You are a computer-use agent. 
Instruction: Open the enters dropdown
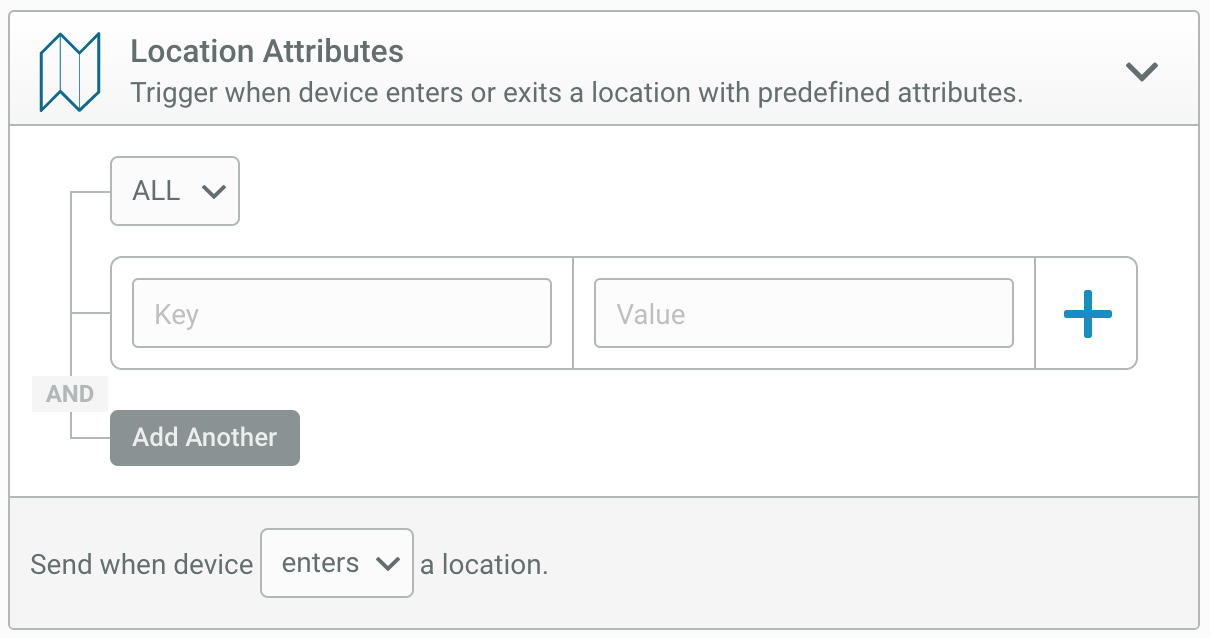(337, 563)
